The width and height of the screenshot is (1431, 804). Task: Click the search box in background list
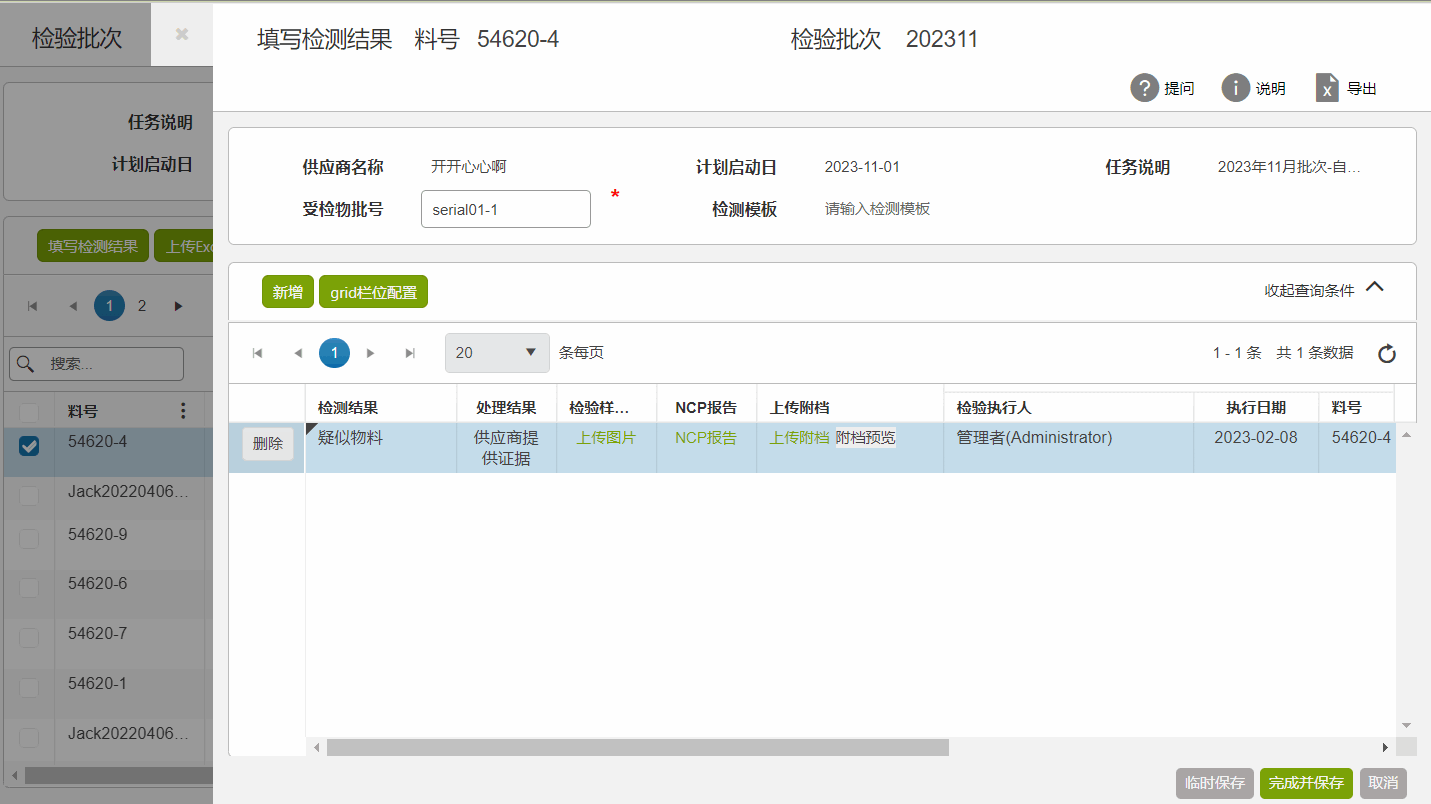[97, 364]
